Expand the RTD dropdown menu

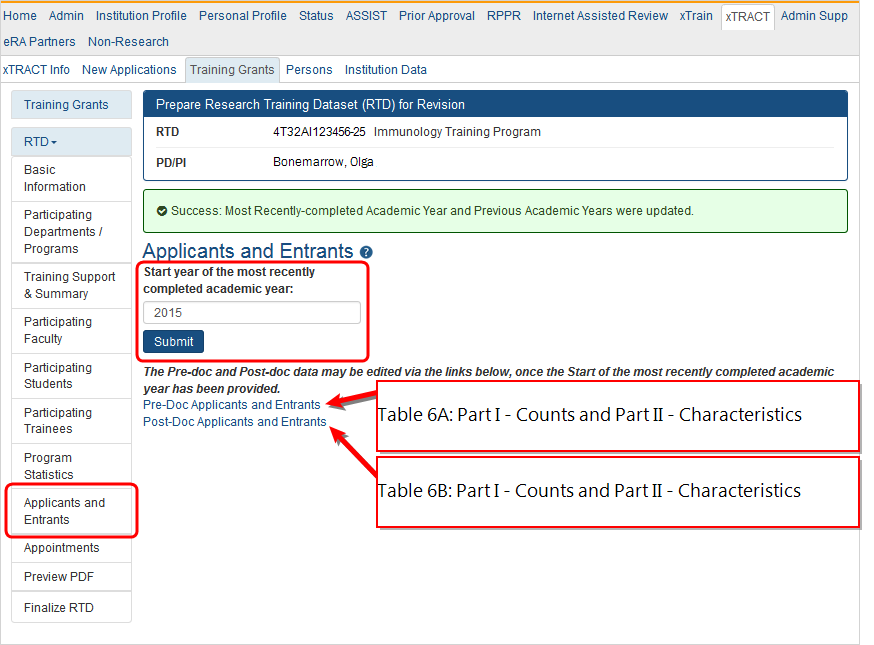pos(40,142)
